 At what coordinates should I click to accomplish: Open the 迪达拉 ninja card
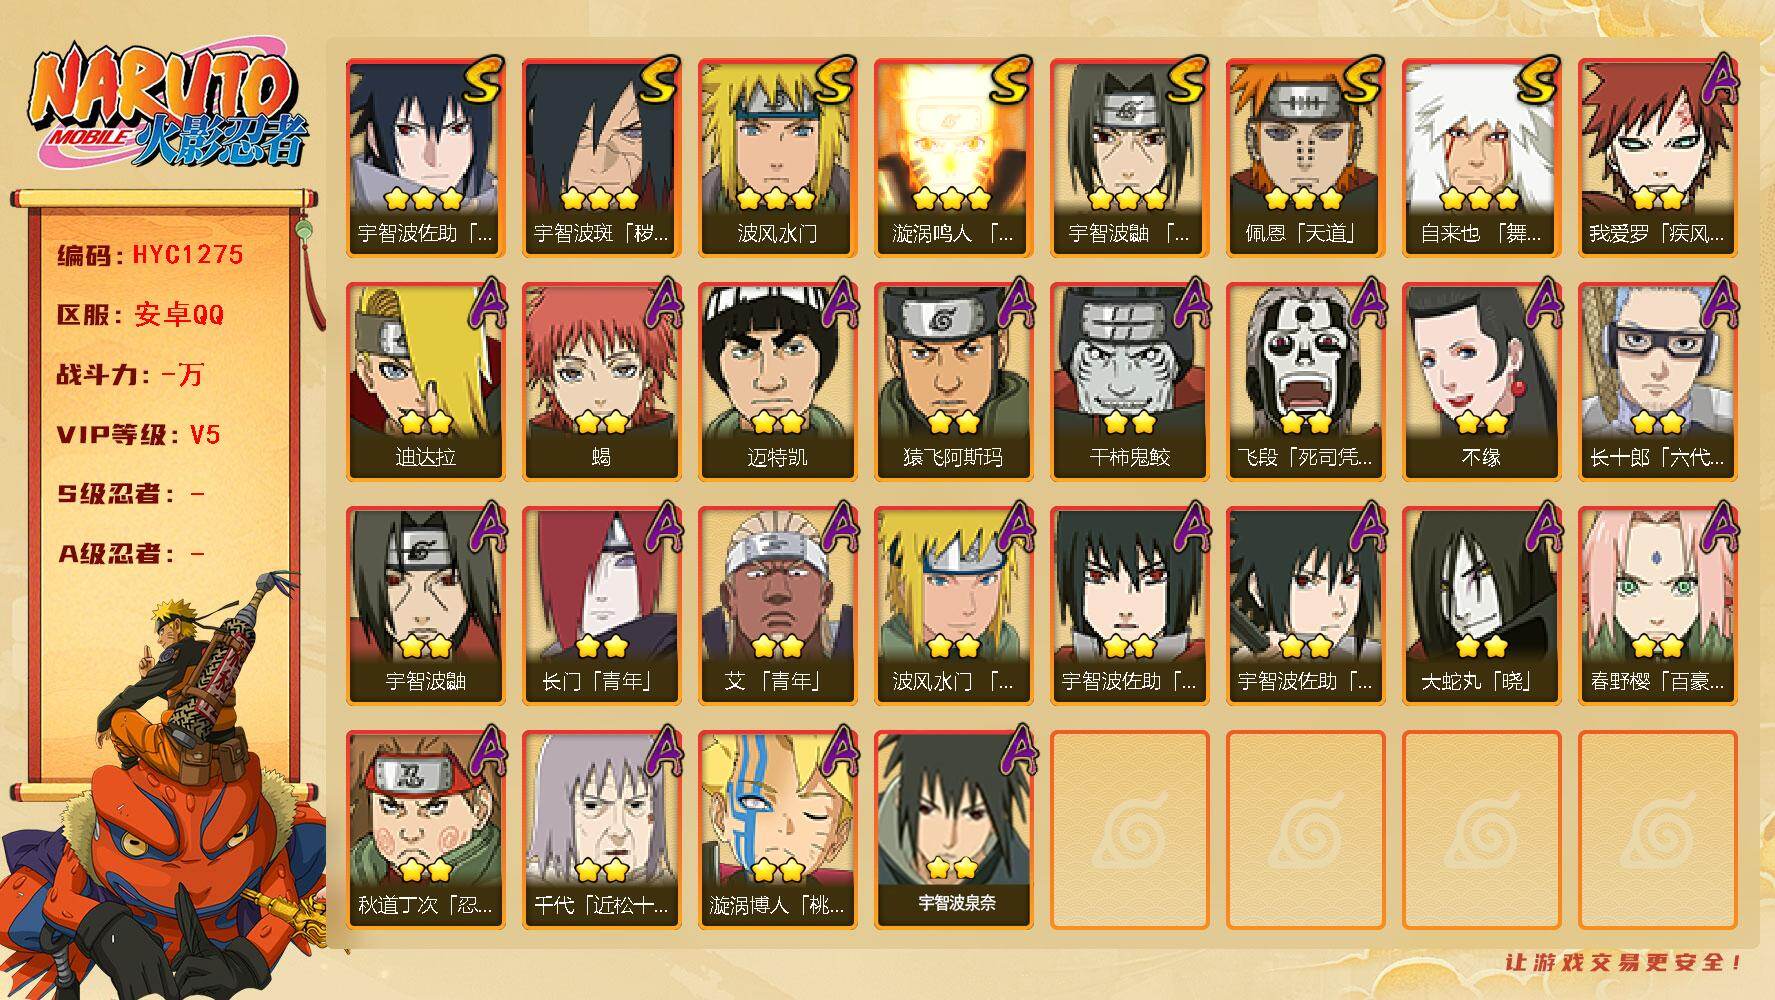pyautogui.click(x=425, y=381)
